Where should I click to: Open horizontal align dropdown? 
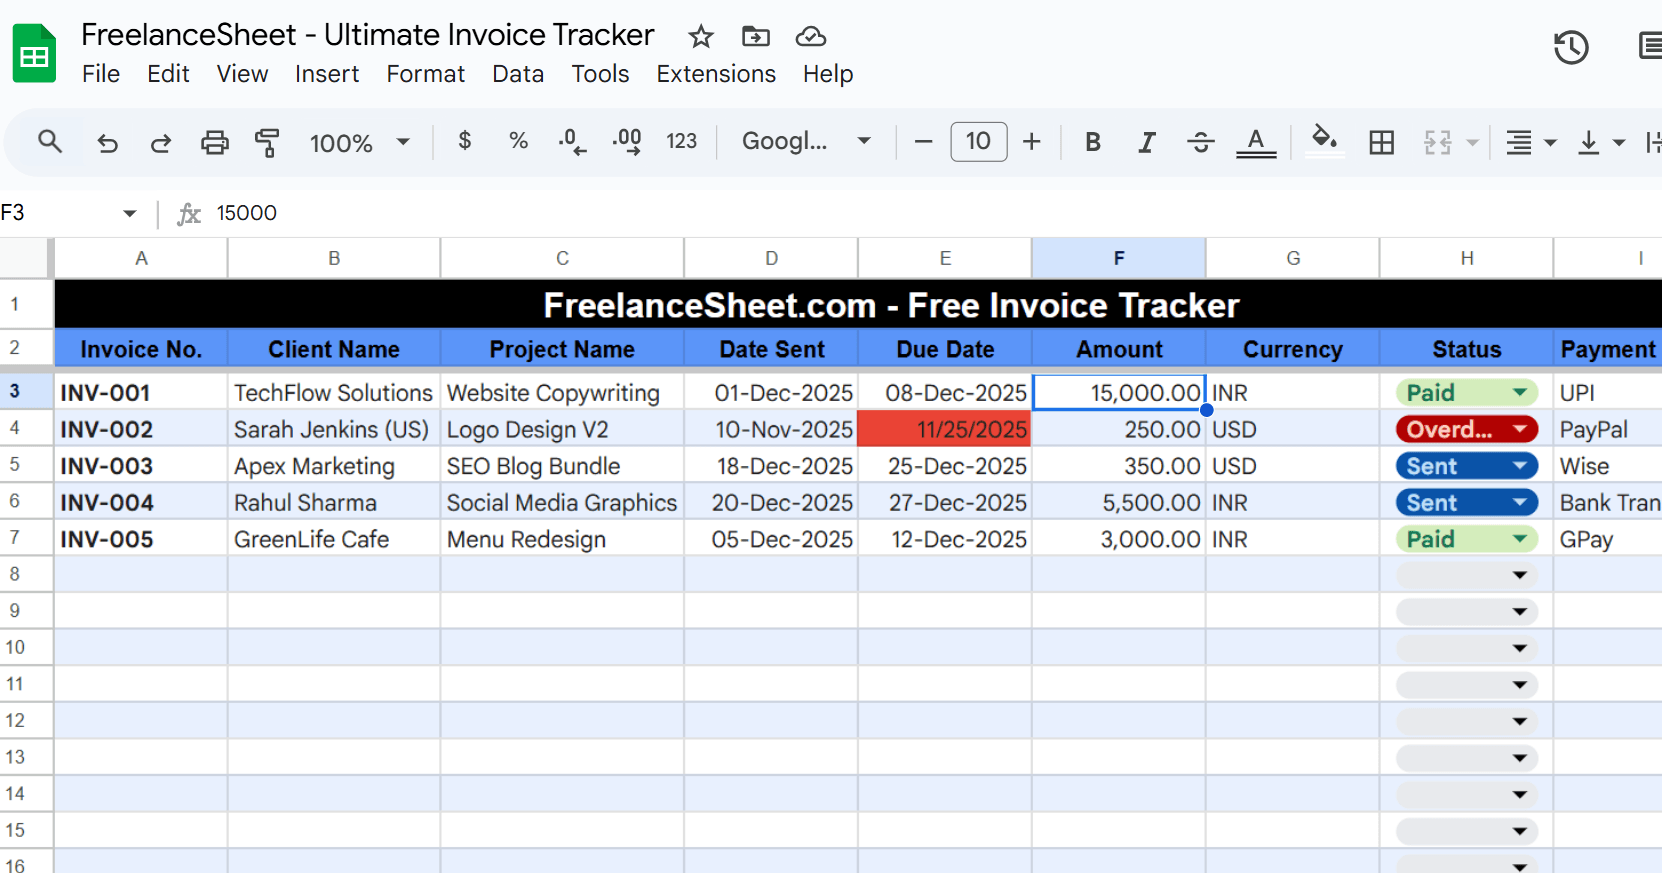pyautogui.click(x=1531, y=143)
